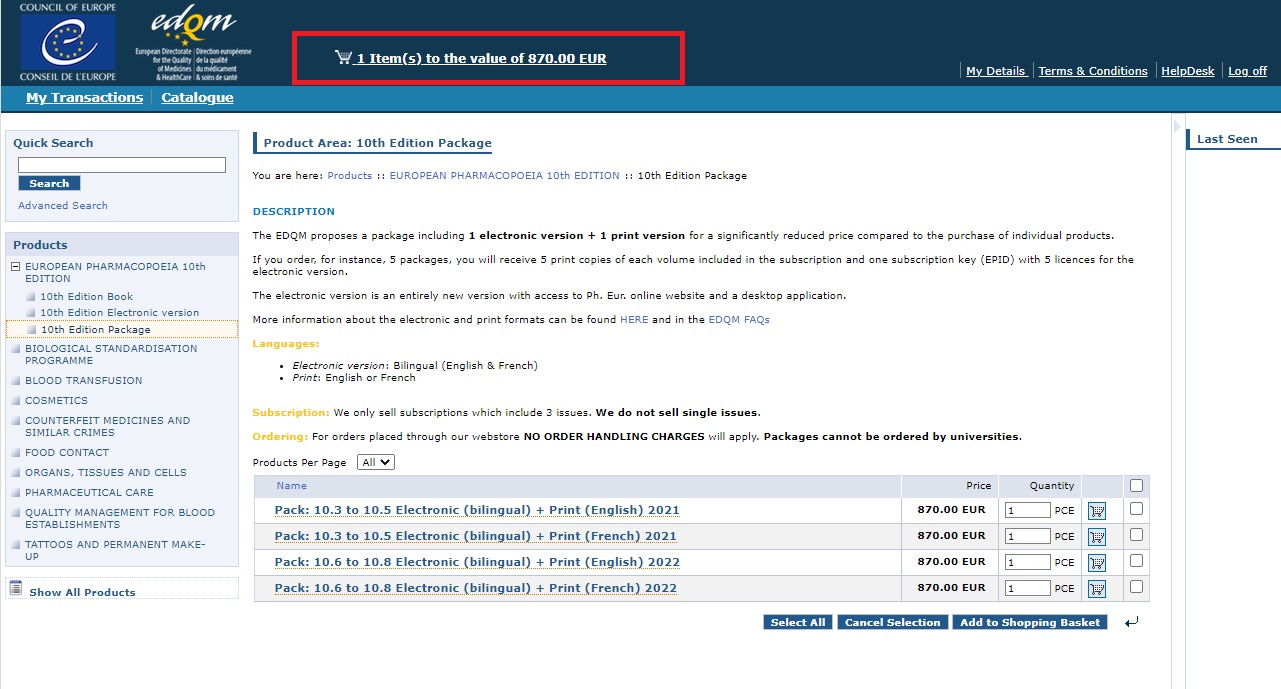This screenshot has width=1281, height=689.
Task: Open Pack 10.3 to 10.5 Print (English) 2021
Action: [x=477, y=510]
